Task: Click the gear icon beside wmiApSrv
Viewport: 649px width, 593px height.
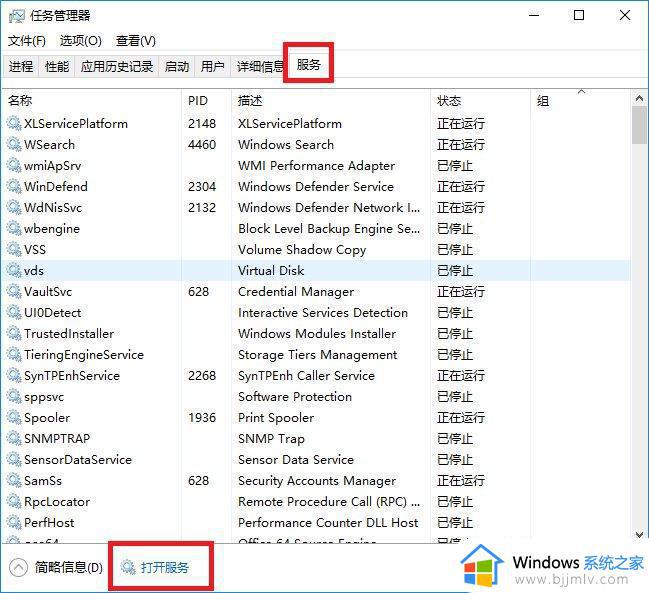Action: [14, 166]
